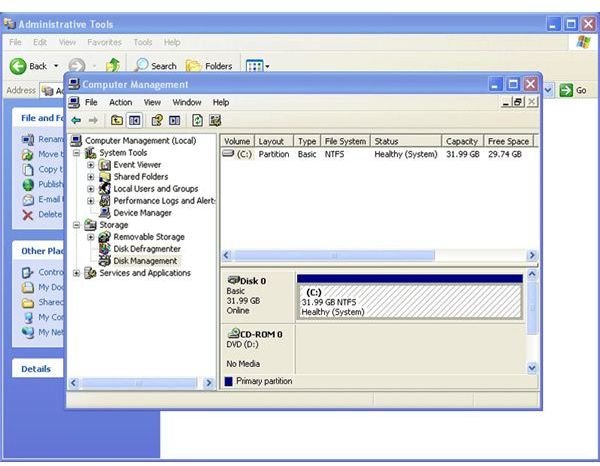This screenshot has width=600, height=466.
Task: Click Up folder icon in Administrative Tools toolbar
Action: pyautogui.click(x=112, y=66)
